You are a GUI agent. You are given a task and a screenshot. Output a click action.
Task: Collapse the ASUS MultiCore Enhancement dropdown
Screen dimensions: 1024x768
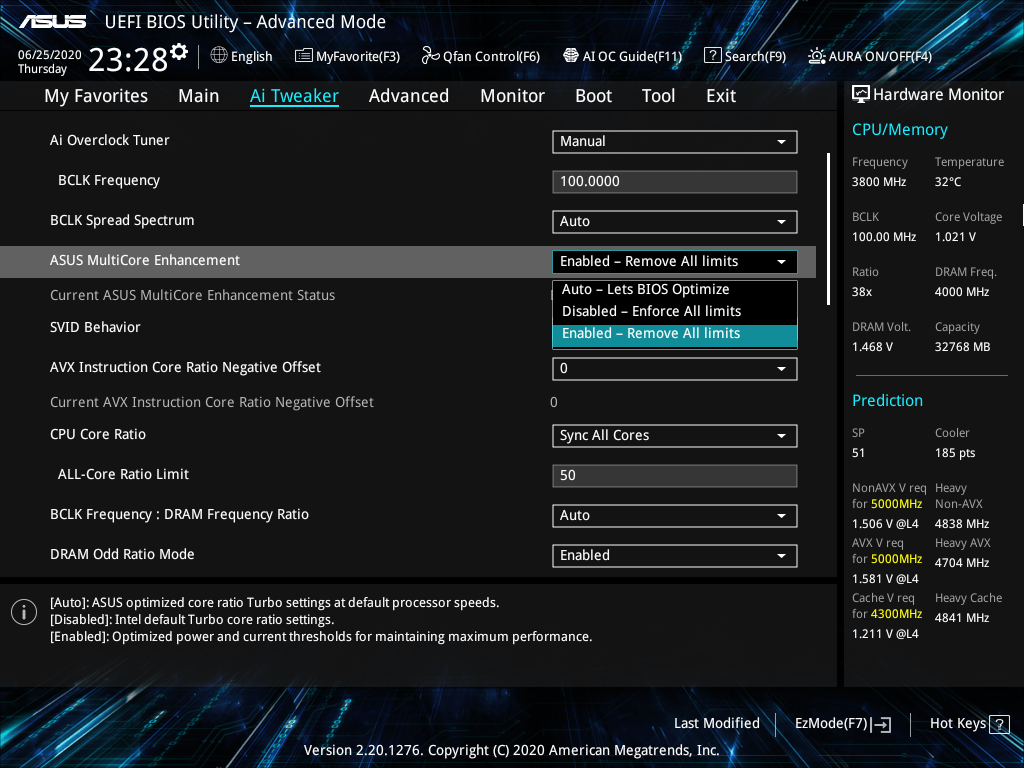click(675, 261)
